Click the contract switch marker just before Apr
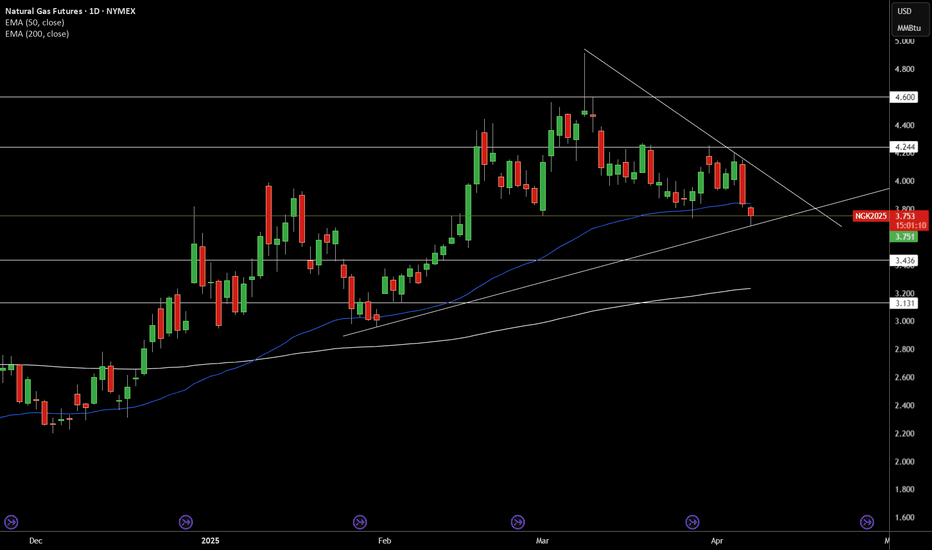 point(692,522)
